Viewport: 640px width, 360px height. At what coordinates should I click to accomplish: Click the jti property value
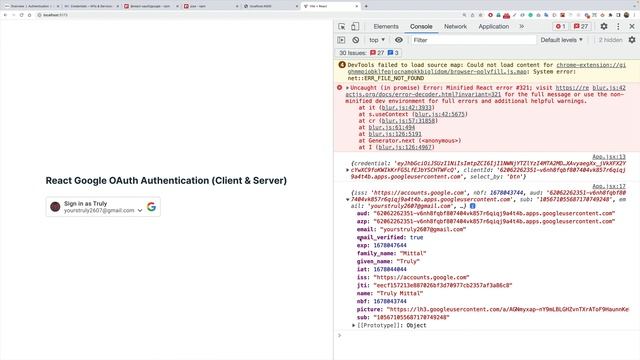click(x=442, y=285)
